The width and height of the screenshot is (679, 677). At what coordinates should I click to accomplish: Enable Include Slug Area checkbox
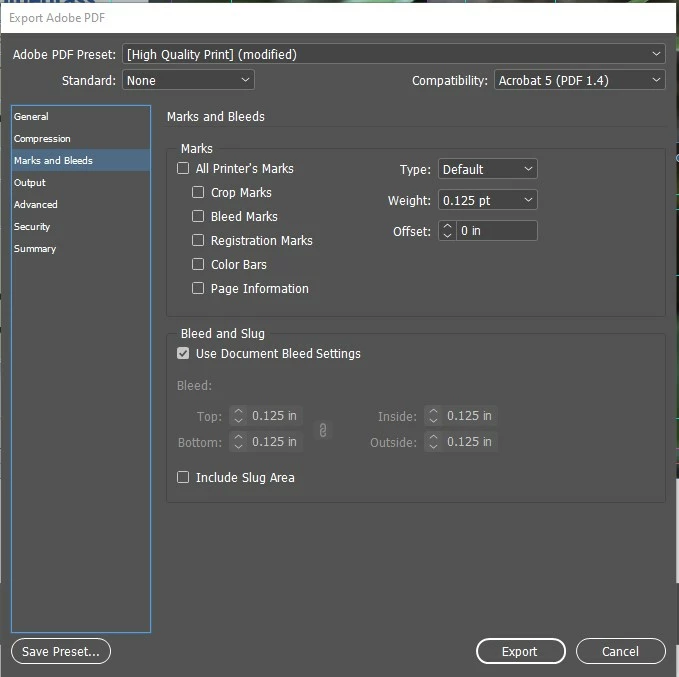183,477
